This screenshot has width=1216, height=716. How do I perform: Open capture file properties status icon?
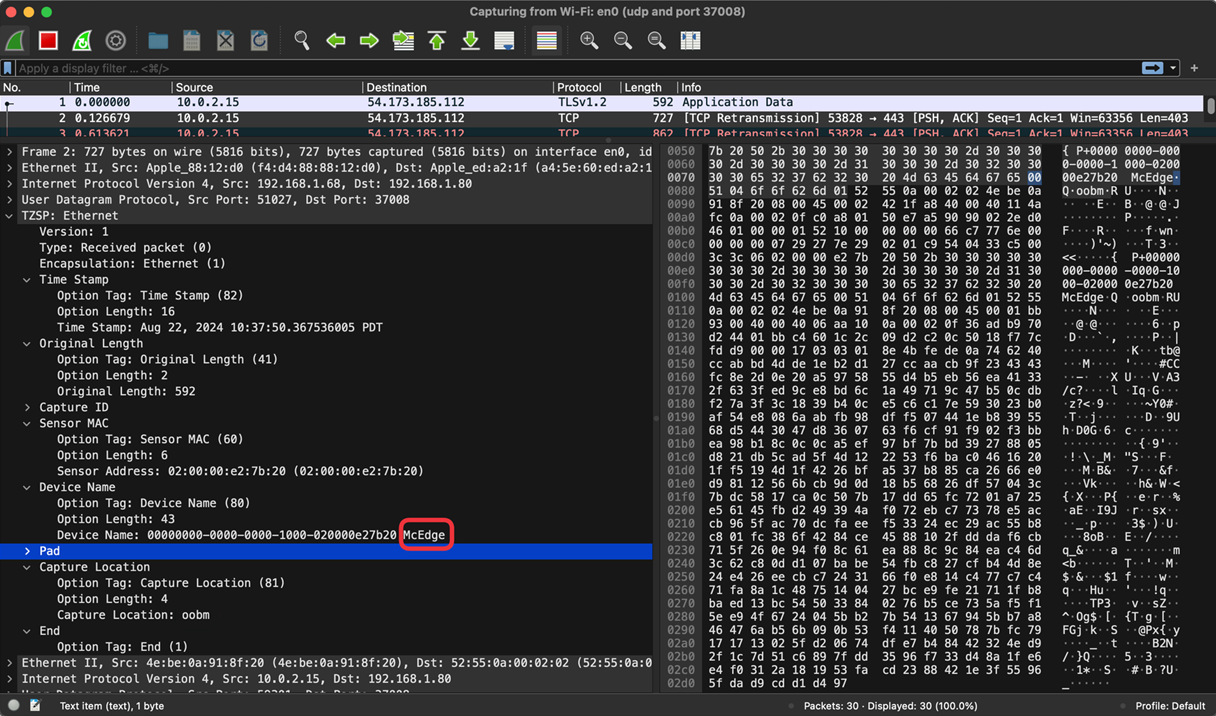tap(35, 706)
